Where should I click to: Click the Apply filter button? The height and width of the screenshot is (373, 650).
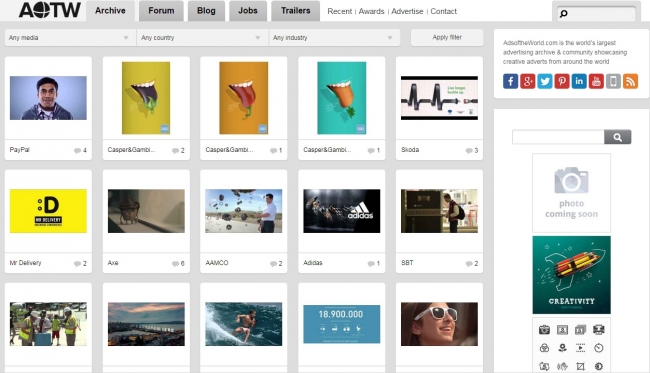[447, 37]
